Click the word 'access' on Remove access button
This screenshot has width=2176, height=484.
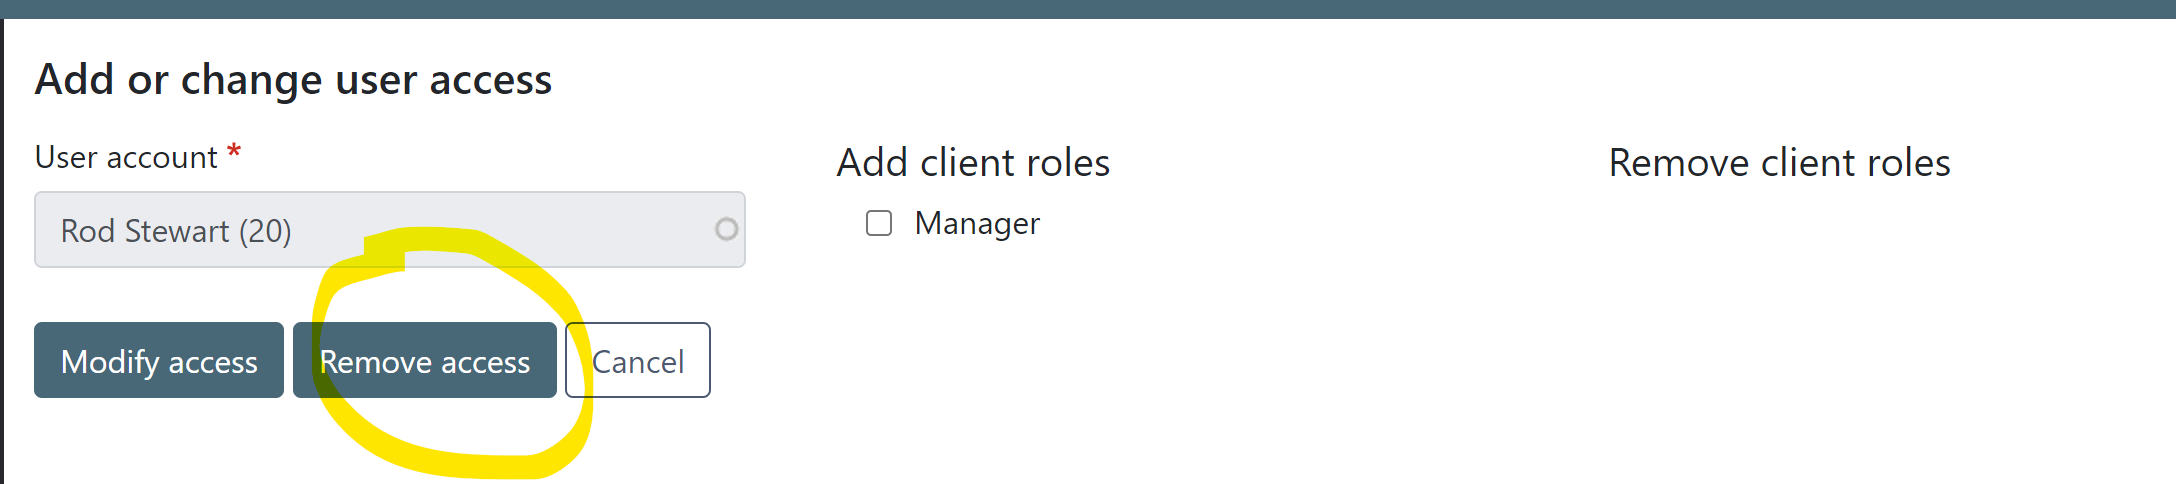(486, 362)
